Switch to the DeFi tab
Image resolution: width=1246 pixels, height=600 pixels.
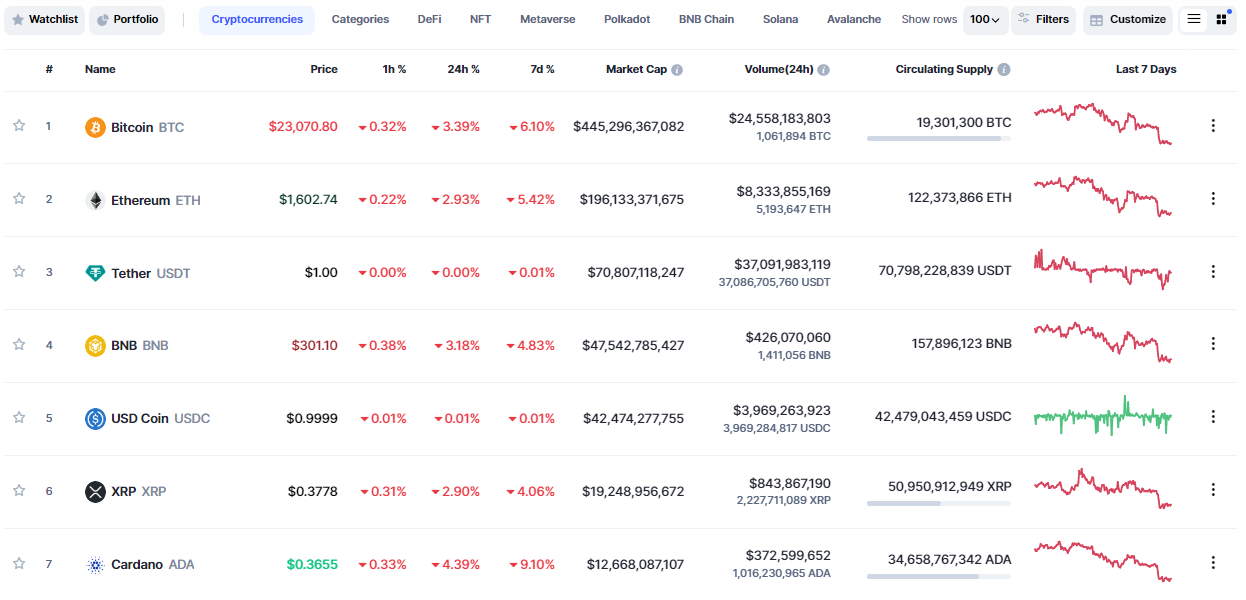pos(429,19)
